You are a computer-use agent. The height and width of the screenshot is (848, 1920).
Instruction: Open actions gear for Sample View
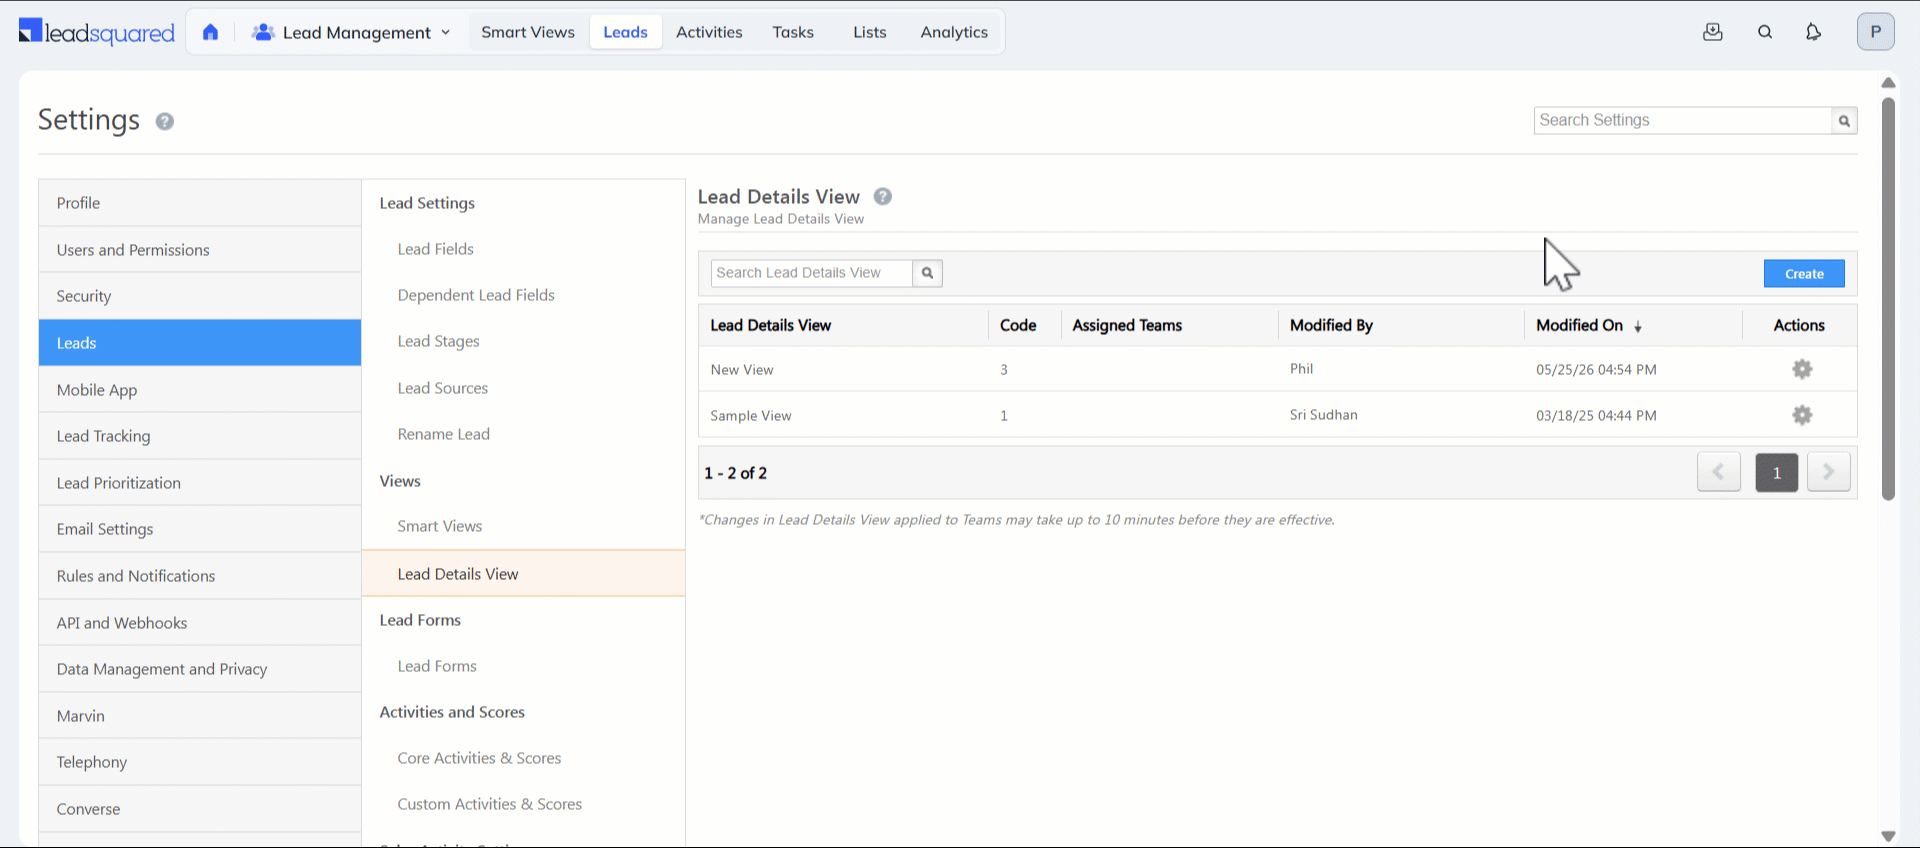pos(1802,415)
